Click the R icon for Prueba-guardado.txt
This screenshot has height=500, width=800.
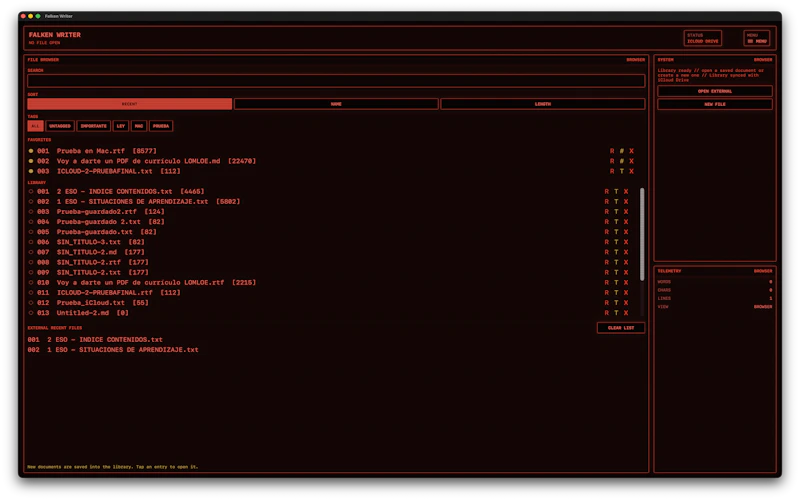[x=607, y=232]
